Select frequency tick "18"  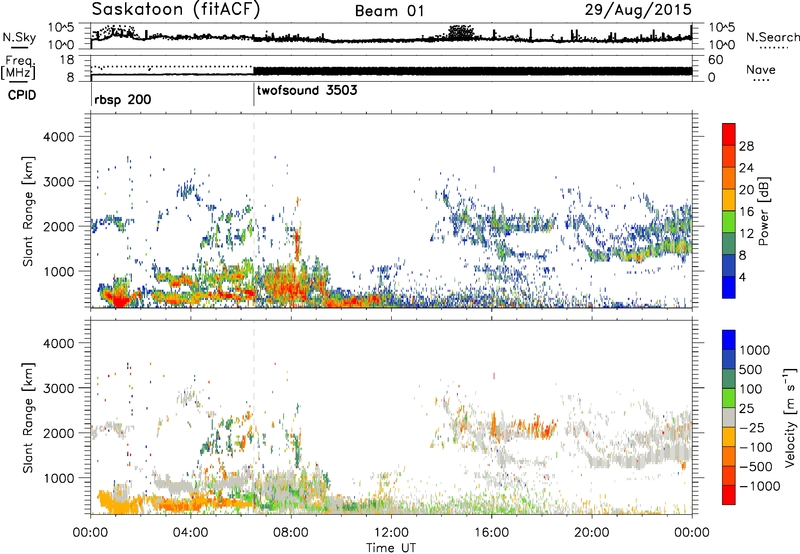[67, 60]
